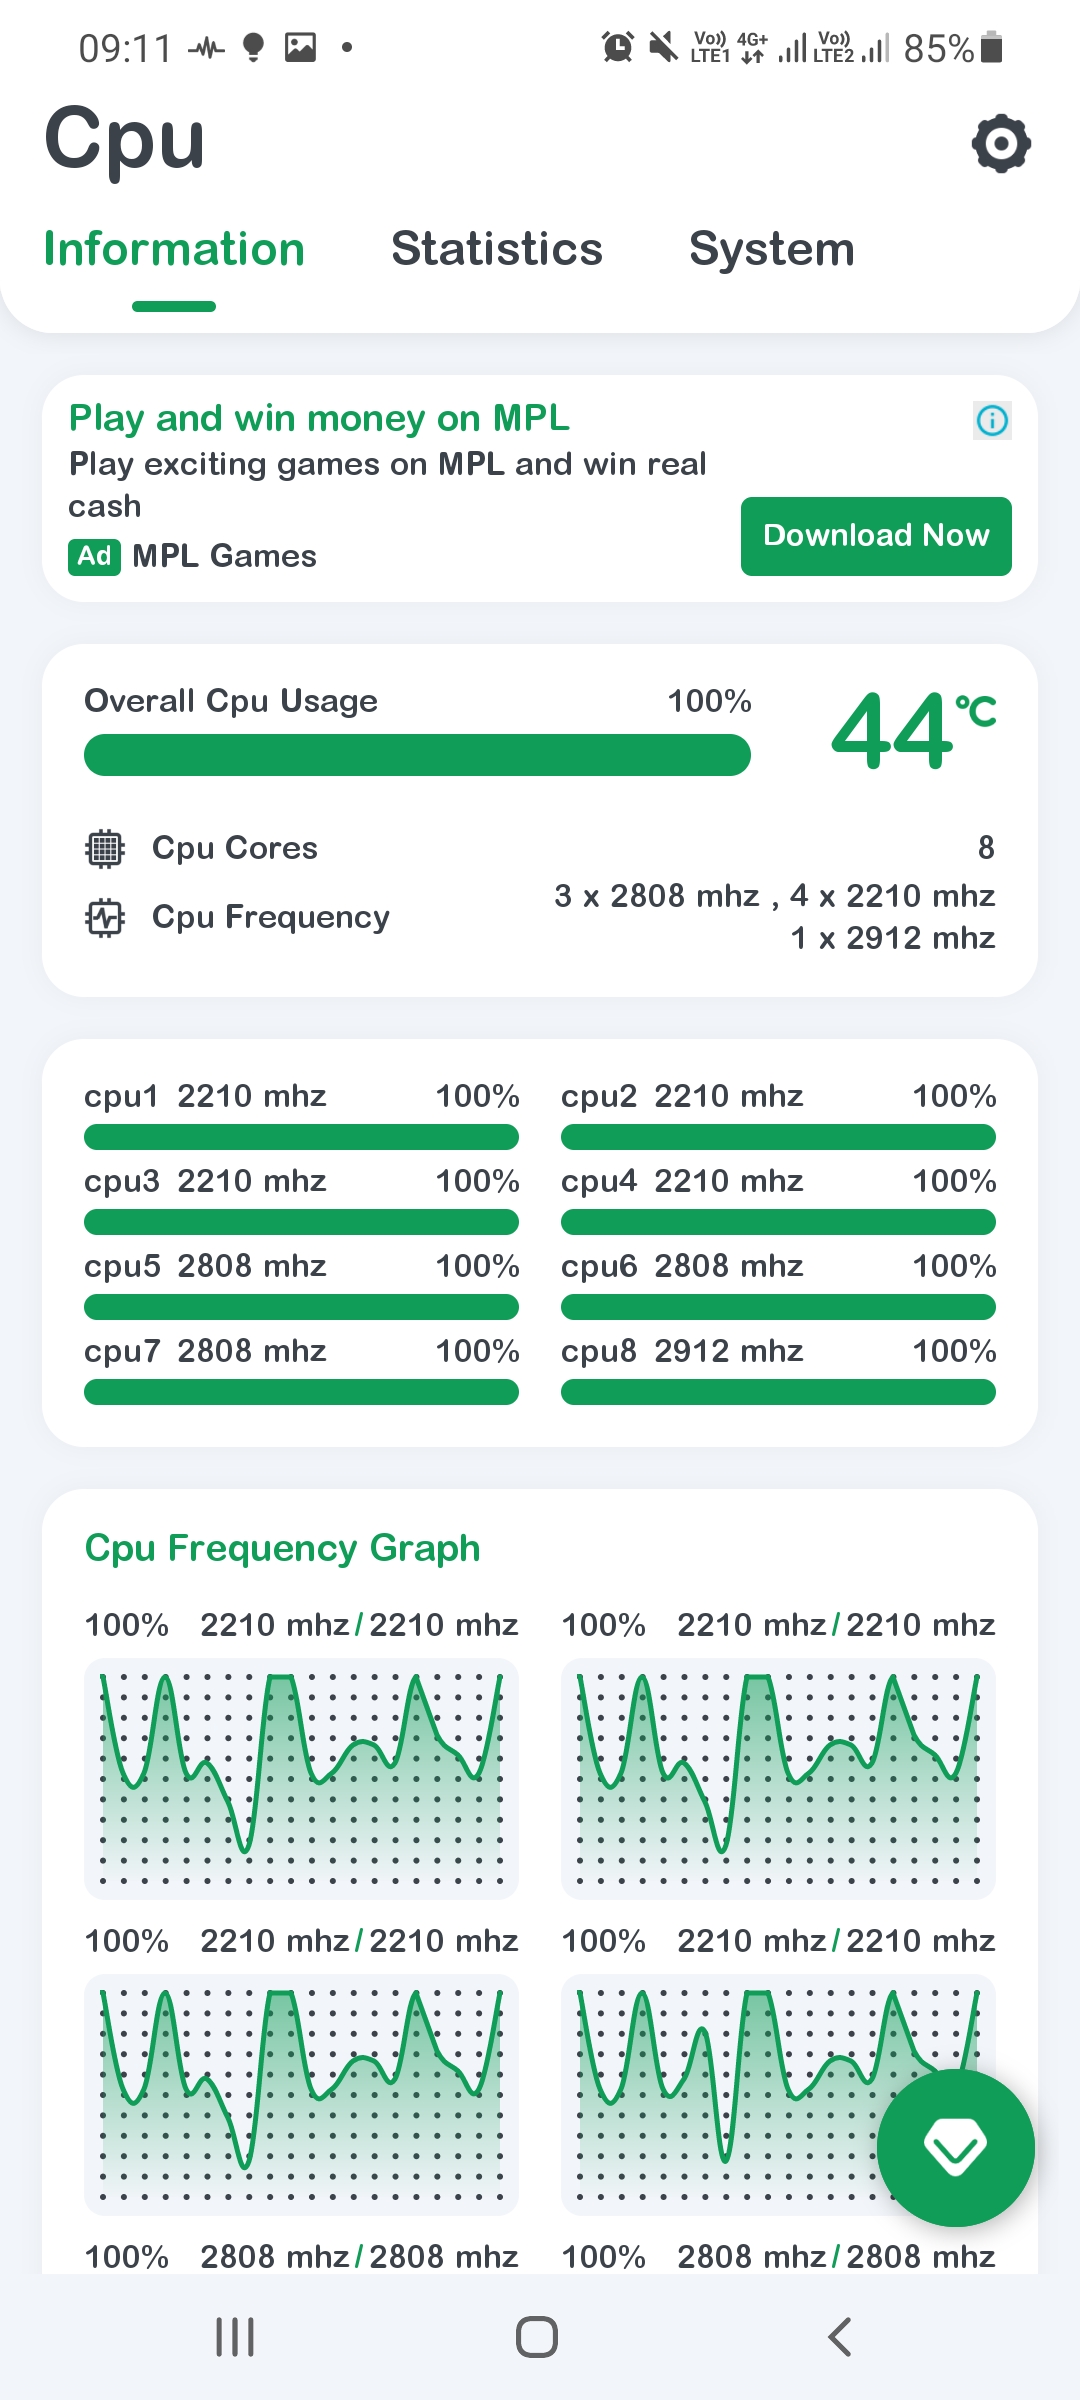
Task: Tap the cpu8 2912 mhz usage bar
Action: [778, 1392]
